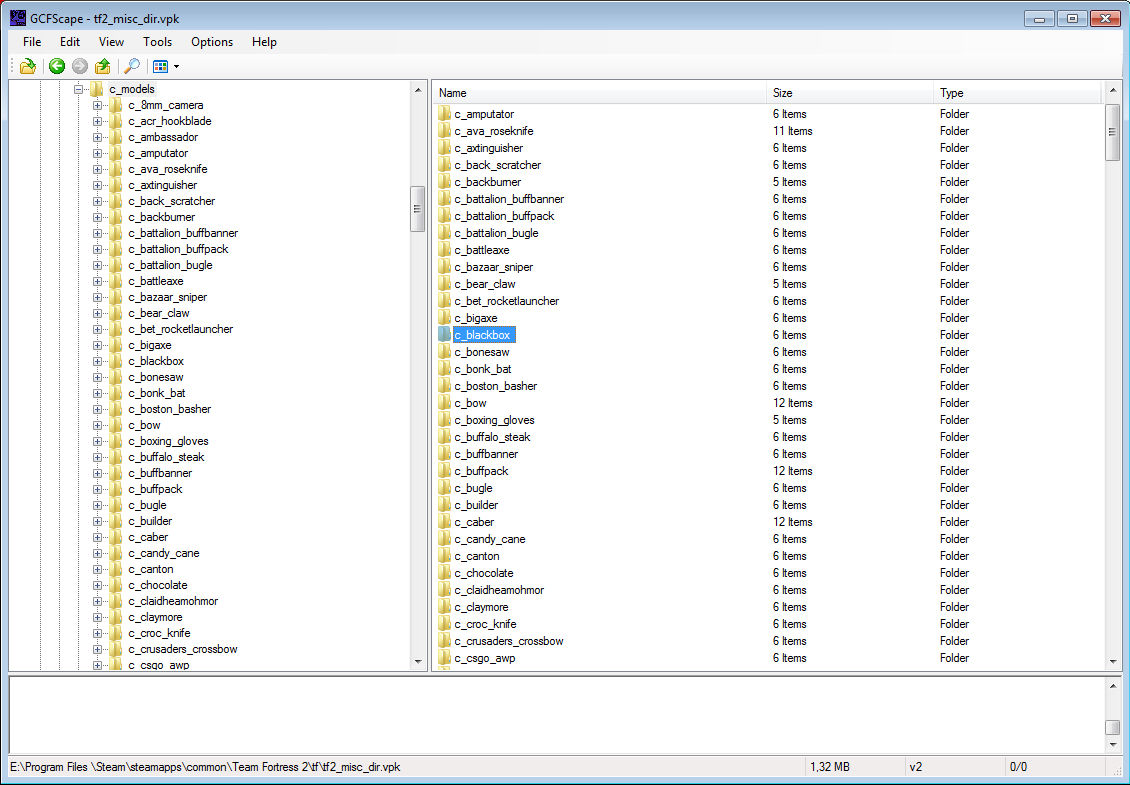The image size is (1130, 785).
Task: Click c_models folder icon in tree
Action: click(x=97, y=89)
